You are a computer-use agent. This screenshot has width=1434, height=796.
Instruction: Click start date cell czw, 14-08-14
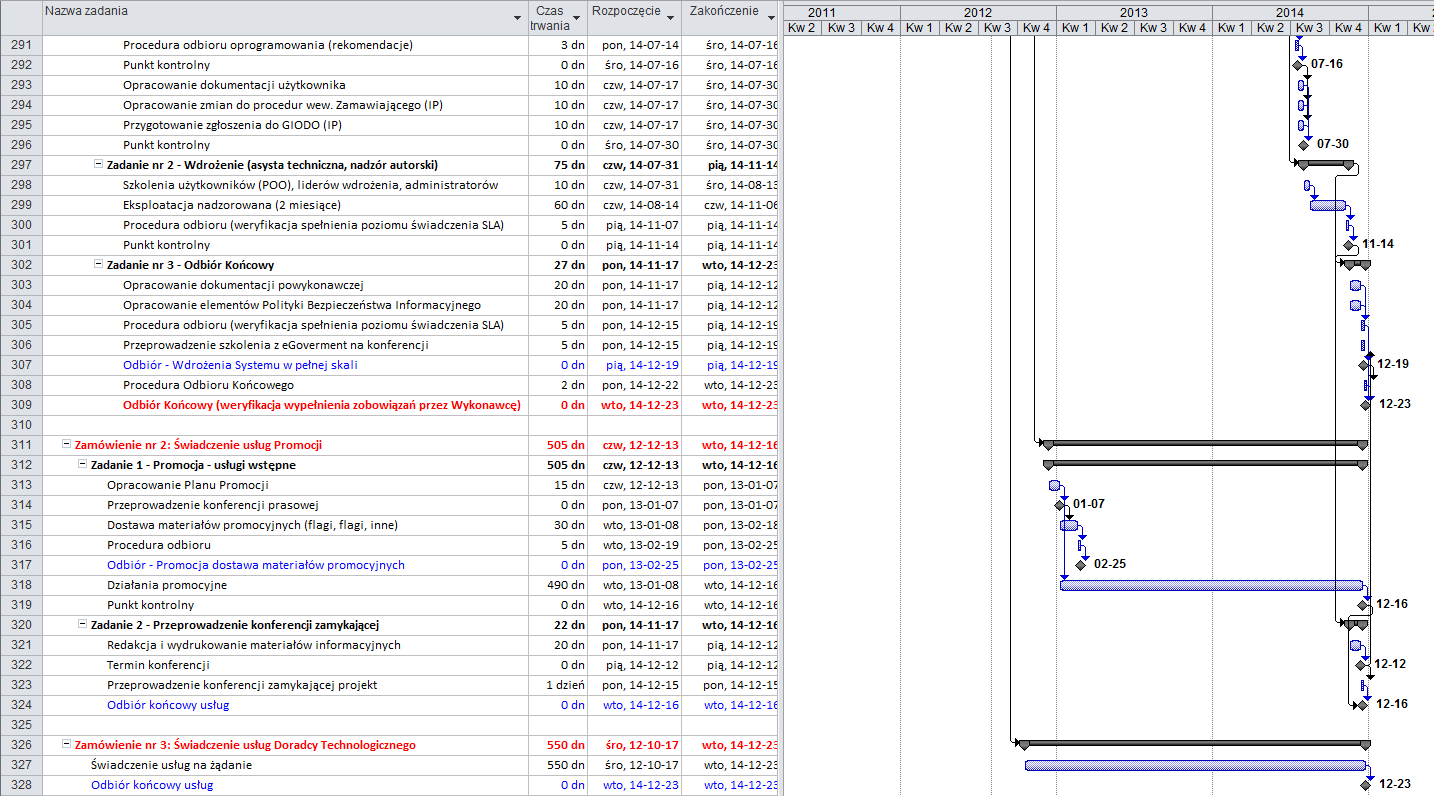tap(635, 205)
